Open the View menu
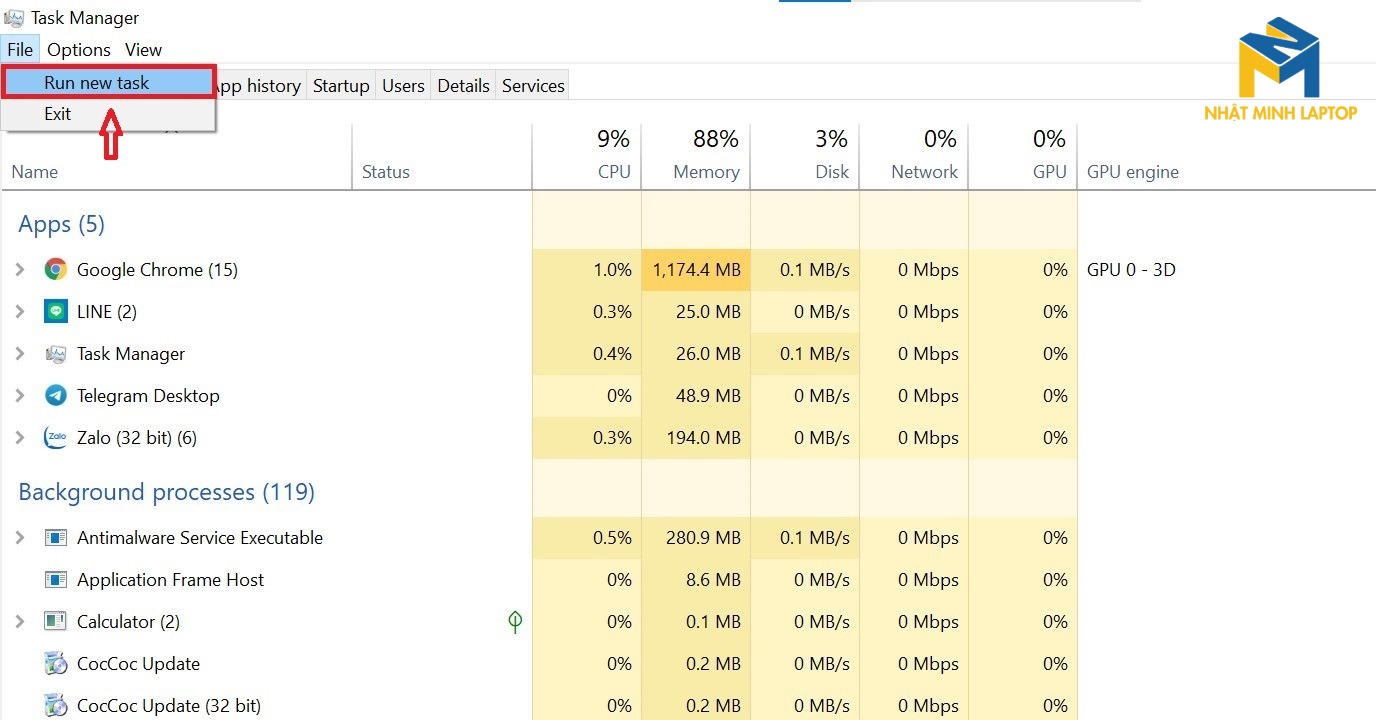 pos(143,49)
